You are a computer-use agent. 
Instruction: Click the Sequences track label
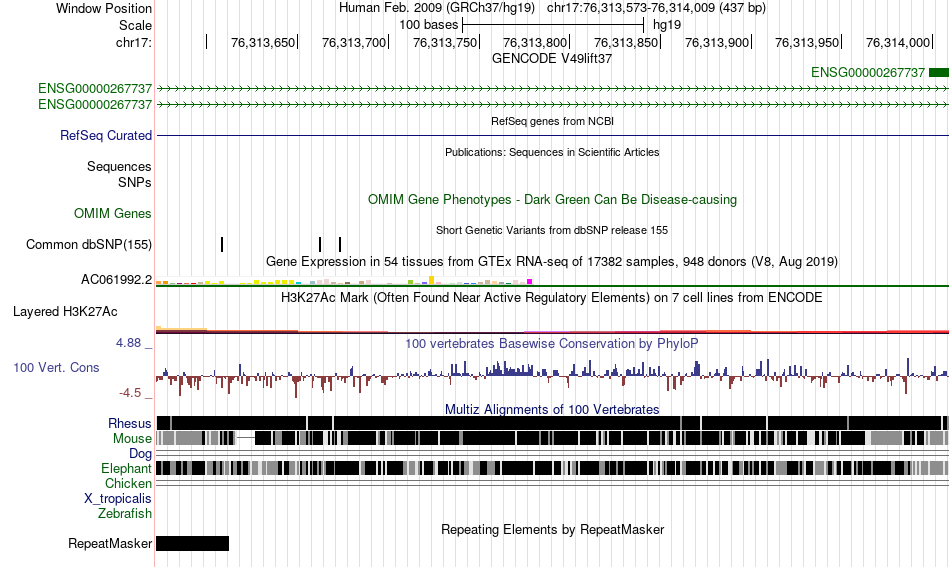(119, 167)
